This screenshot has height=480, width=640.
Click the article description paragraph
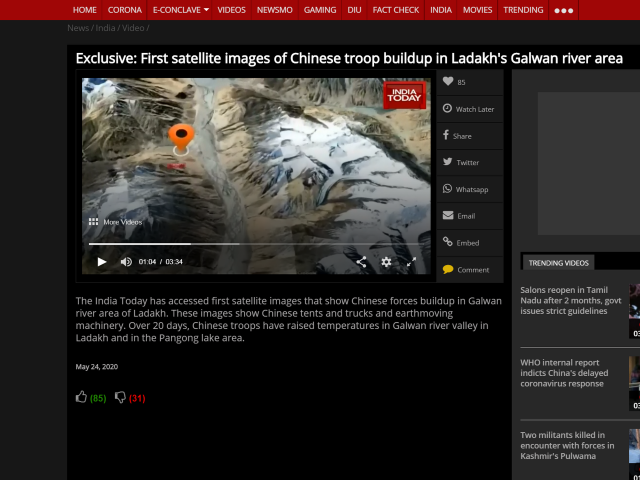click(x=289, y=320)
